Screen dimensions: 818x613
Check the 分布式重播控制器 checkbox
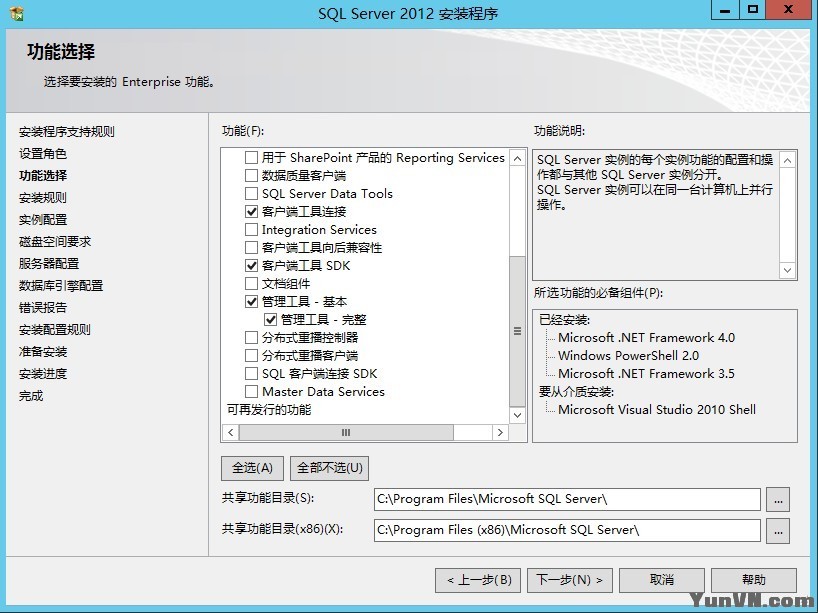(x=251, y=338)
